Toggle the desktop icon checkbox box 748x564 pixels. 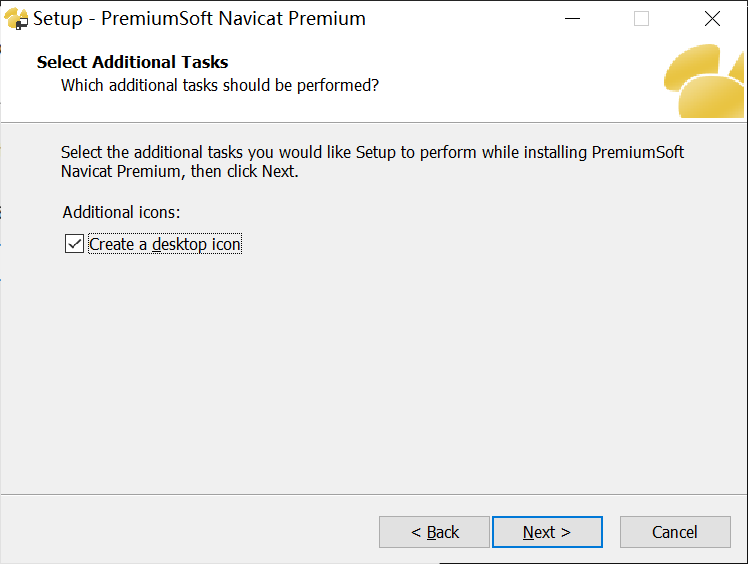74,244
